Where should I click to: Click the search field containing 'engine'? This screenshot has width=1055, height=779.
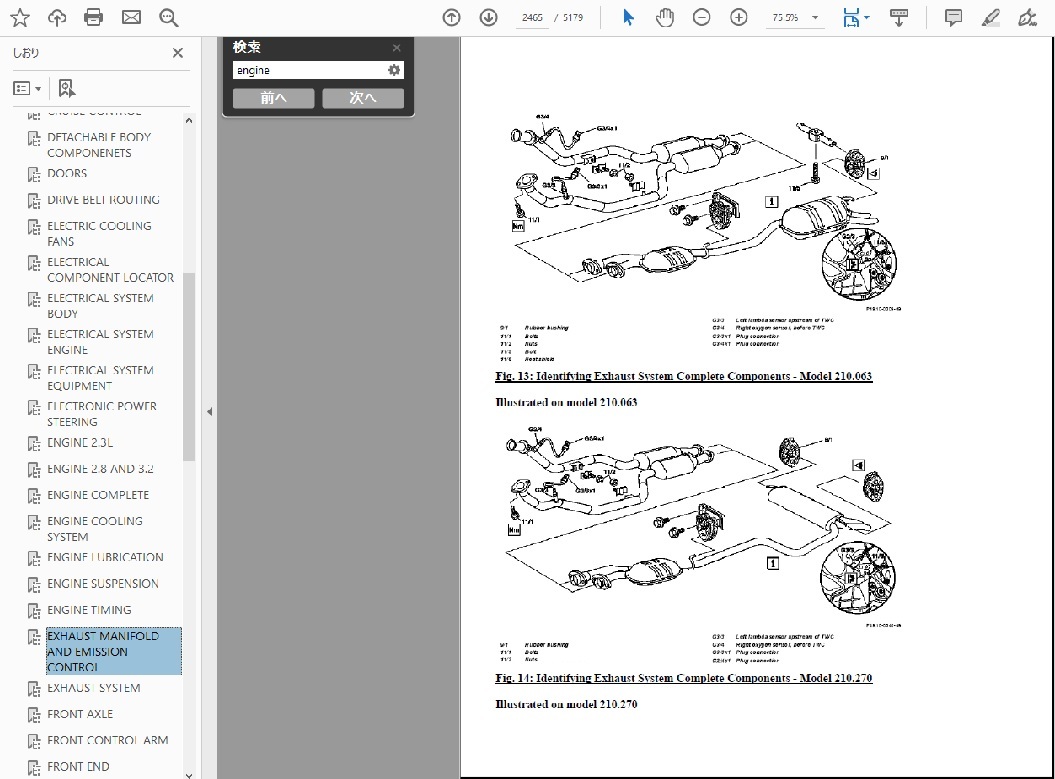point(308,70)
